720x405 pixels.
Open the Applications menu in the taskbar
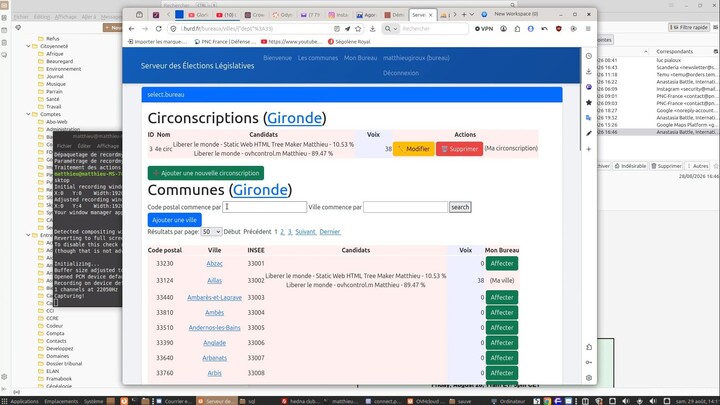(20, 401)
